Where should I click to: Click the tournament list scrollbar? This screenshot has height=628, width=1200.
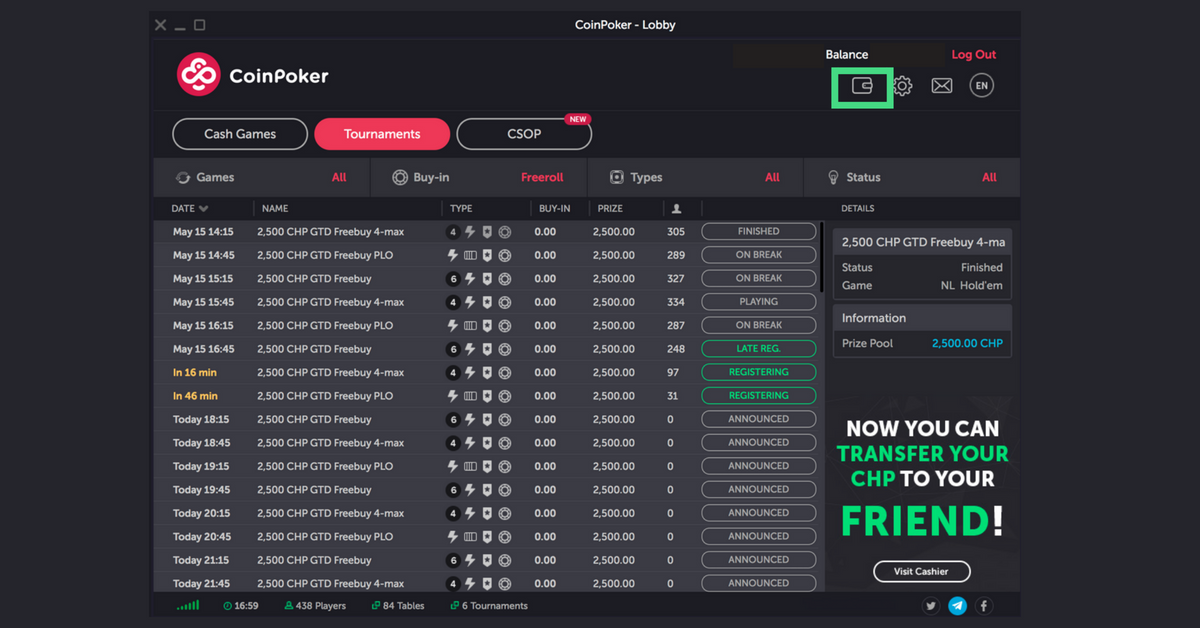coord(822,258)
